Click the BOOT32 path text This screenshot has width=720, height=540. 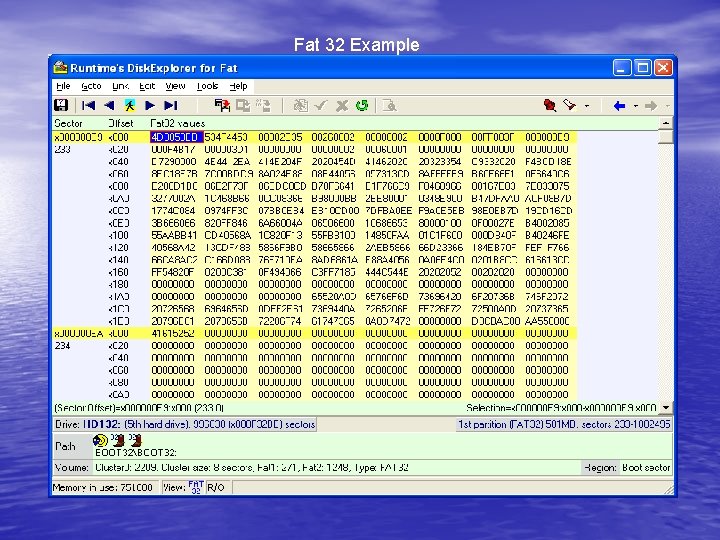coord(135,452)
